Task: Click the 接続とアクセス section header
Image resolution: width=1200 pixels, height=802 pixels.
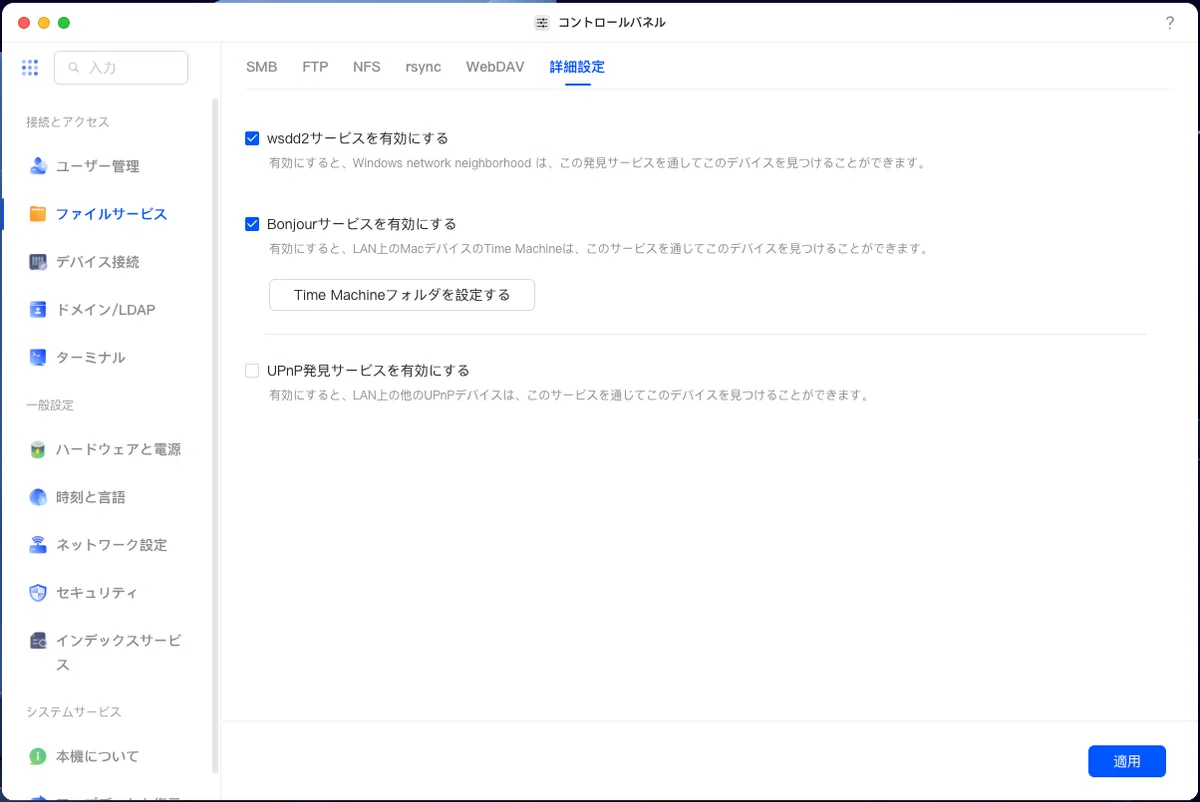Action: coord(68,122)
